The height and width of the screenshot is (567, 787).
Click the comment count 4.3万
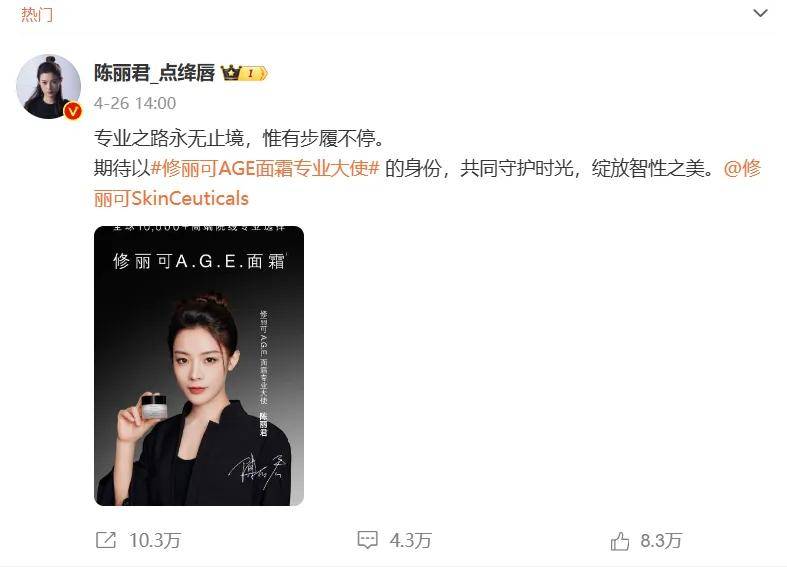(411, 541)
